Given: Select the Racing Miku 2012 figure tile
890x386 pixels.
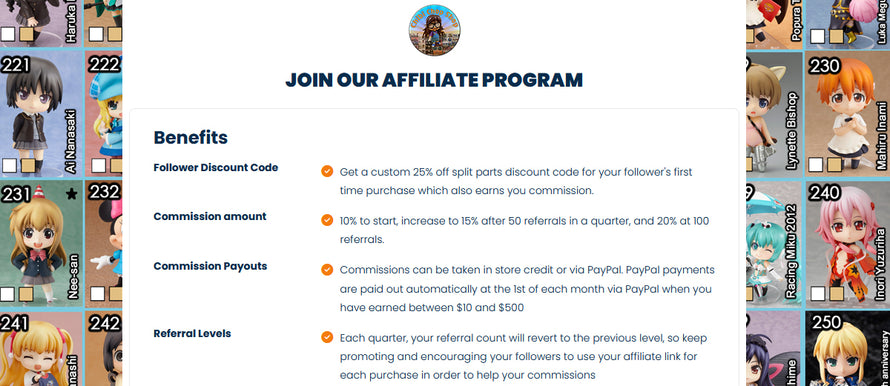Looking at the screenshot, I should 774,242.
